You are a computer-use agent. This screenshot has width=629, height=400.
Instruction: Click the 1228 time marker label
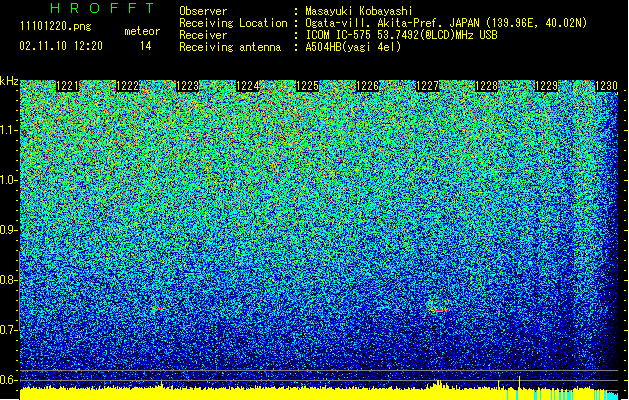click(x=487, y=86)
